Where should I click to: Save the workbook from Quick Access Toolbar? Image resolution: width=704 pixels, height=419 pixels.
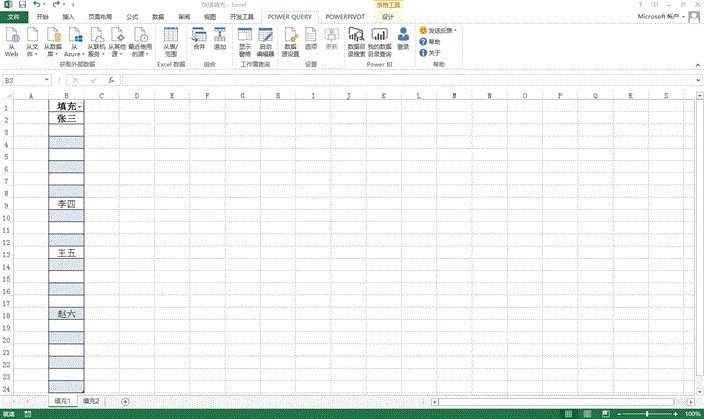[22, 5]
